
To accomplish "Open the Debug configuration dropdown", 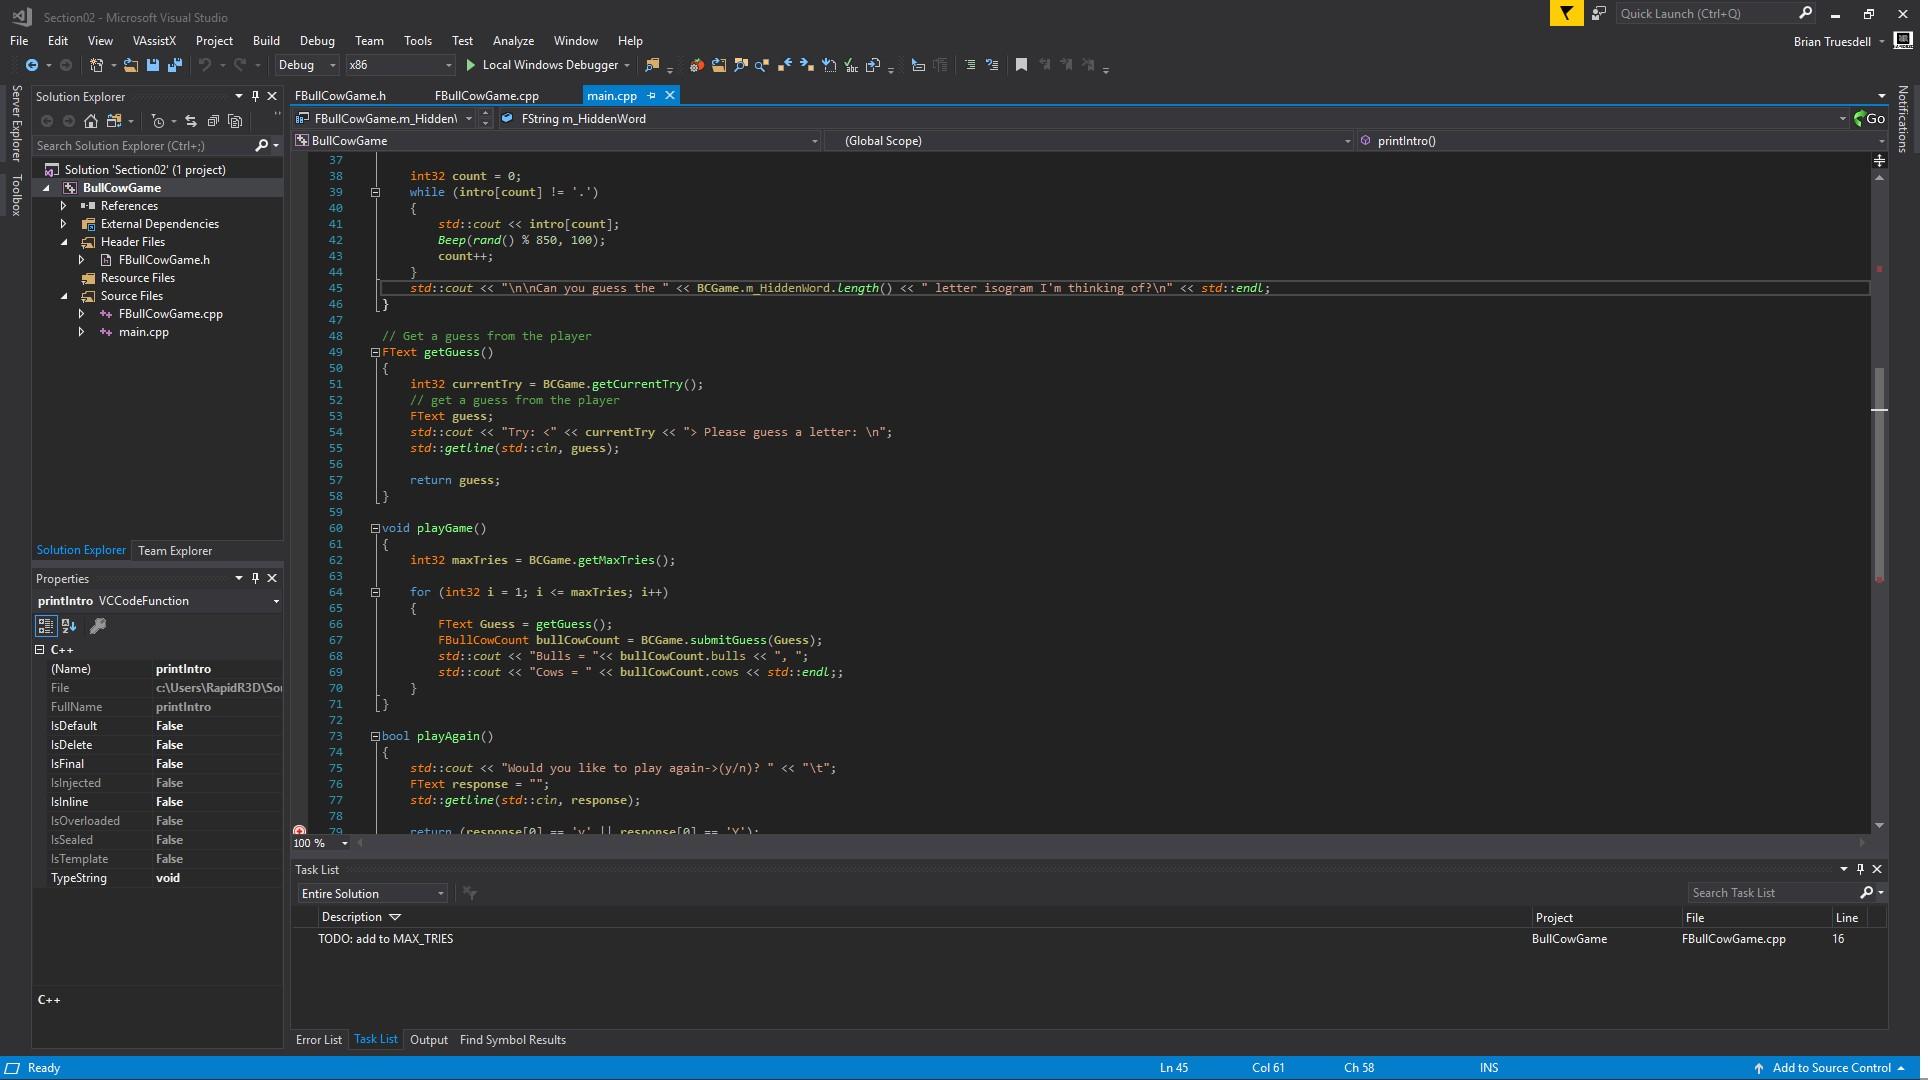I will point(306,65).
